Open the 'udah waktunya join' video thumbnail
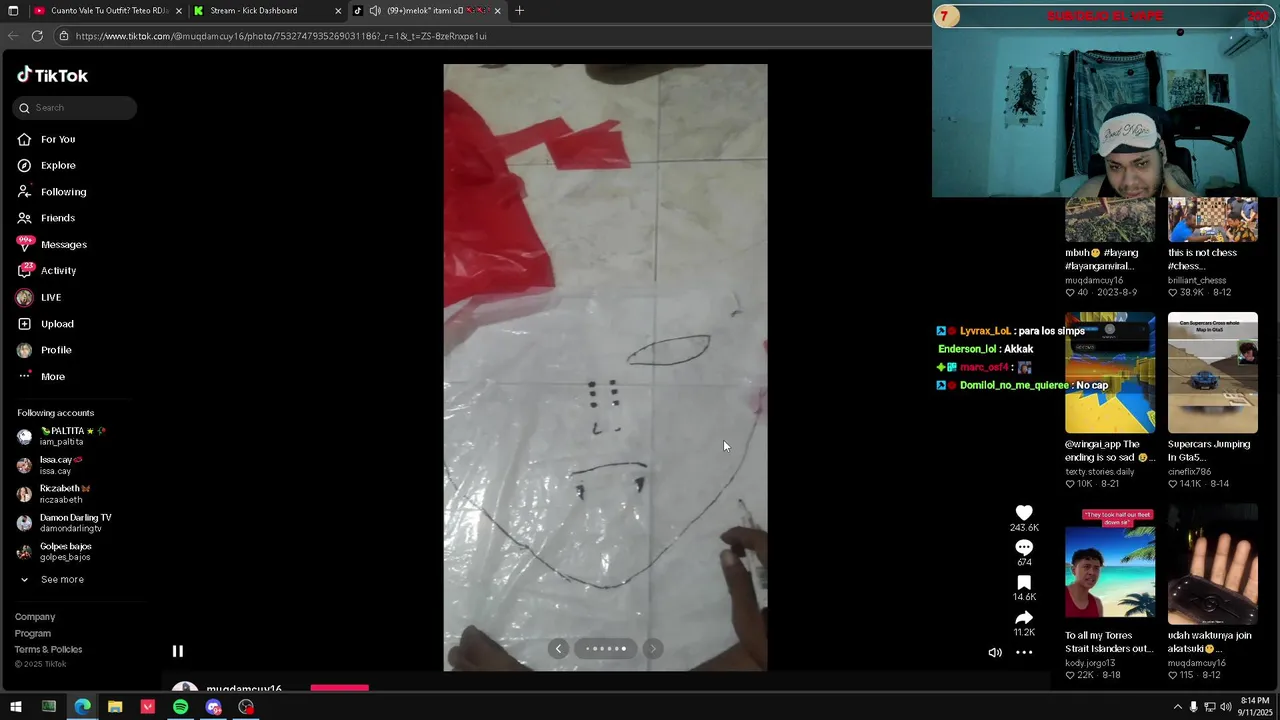1280x720 pixels. (1213, 564)
